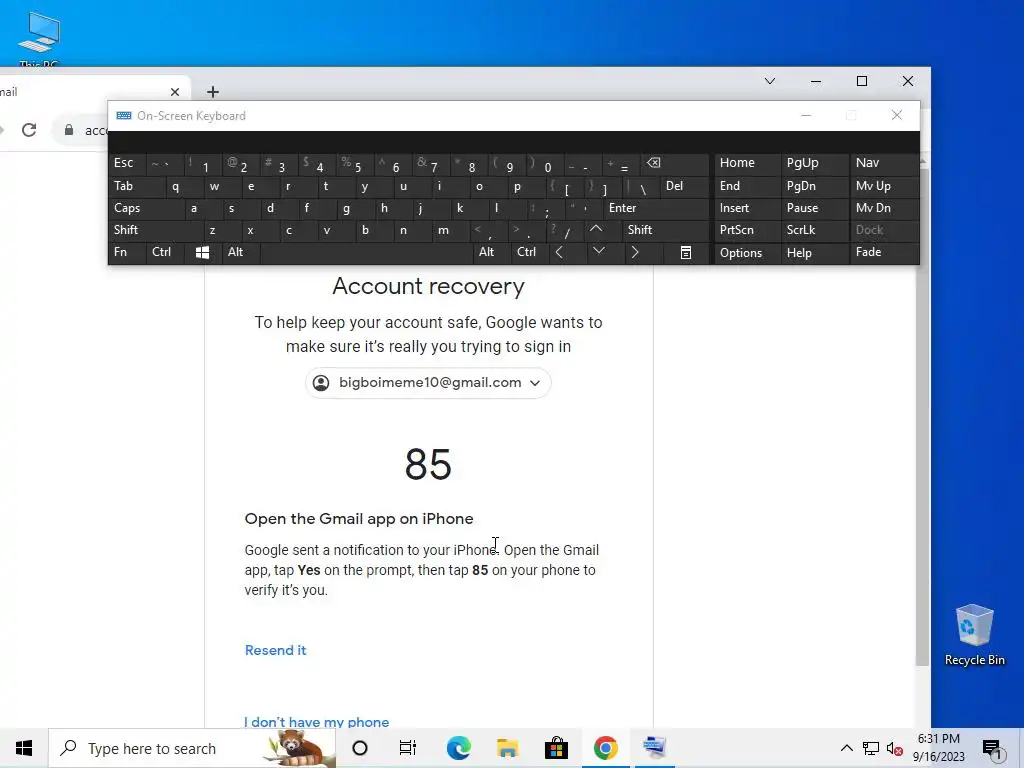Open Task View in taskbar
The width and height of the screenshot is (1024, 768).
coord(408,748)
